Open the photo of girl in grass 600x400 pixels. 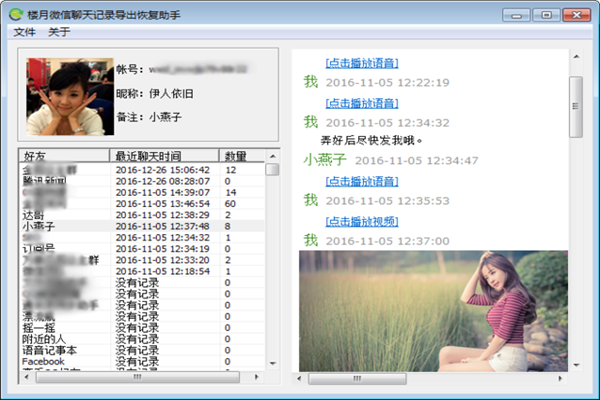pos(433,311)
